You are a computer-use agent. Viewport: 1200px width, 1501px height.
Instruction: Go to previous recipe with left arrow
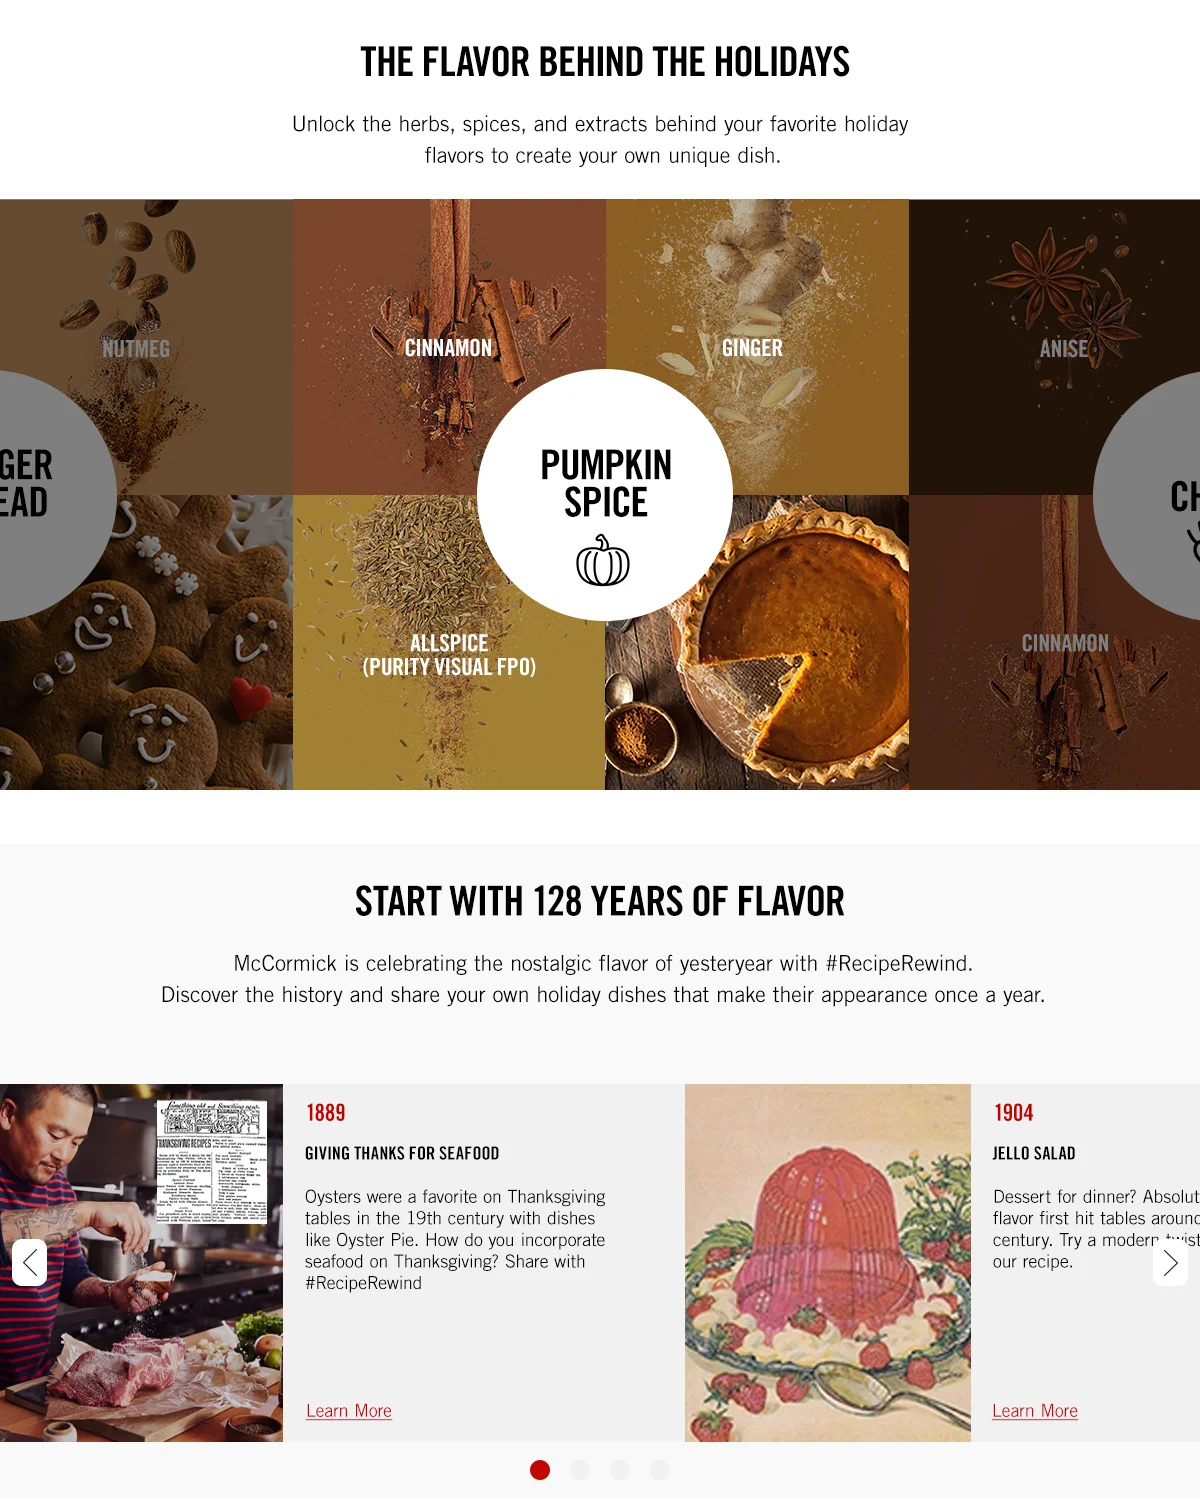pos(30,1263)
